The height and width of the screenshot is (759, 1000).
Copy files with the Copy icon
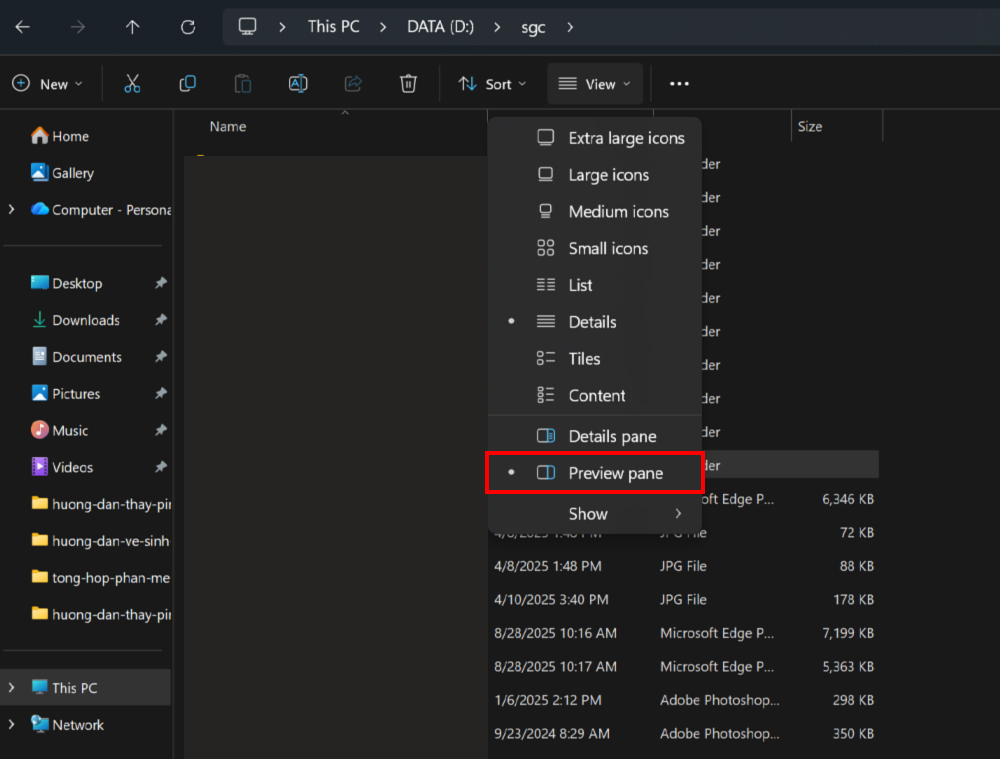pos(187,83)
